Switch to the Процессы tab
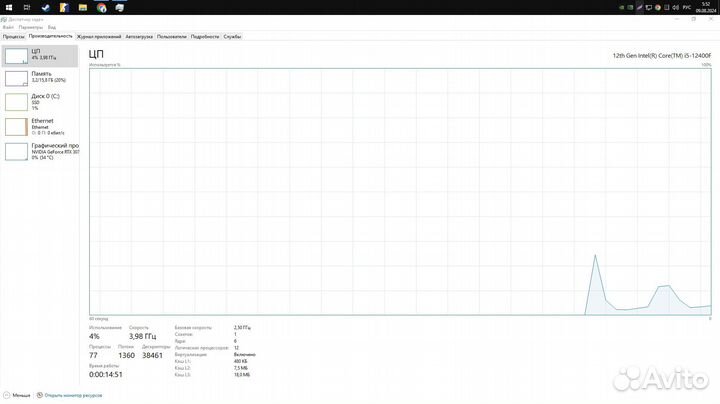 click(x=13, y=36)
